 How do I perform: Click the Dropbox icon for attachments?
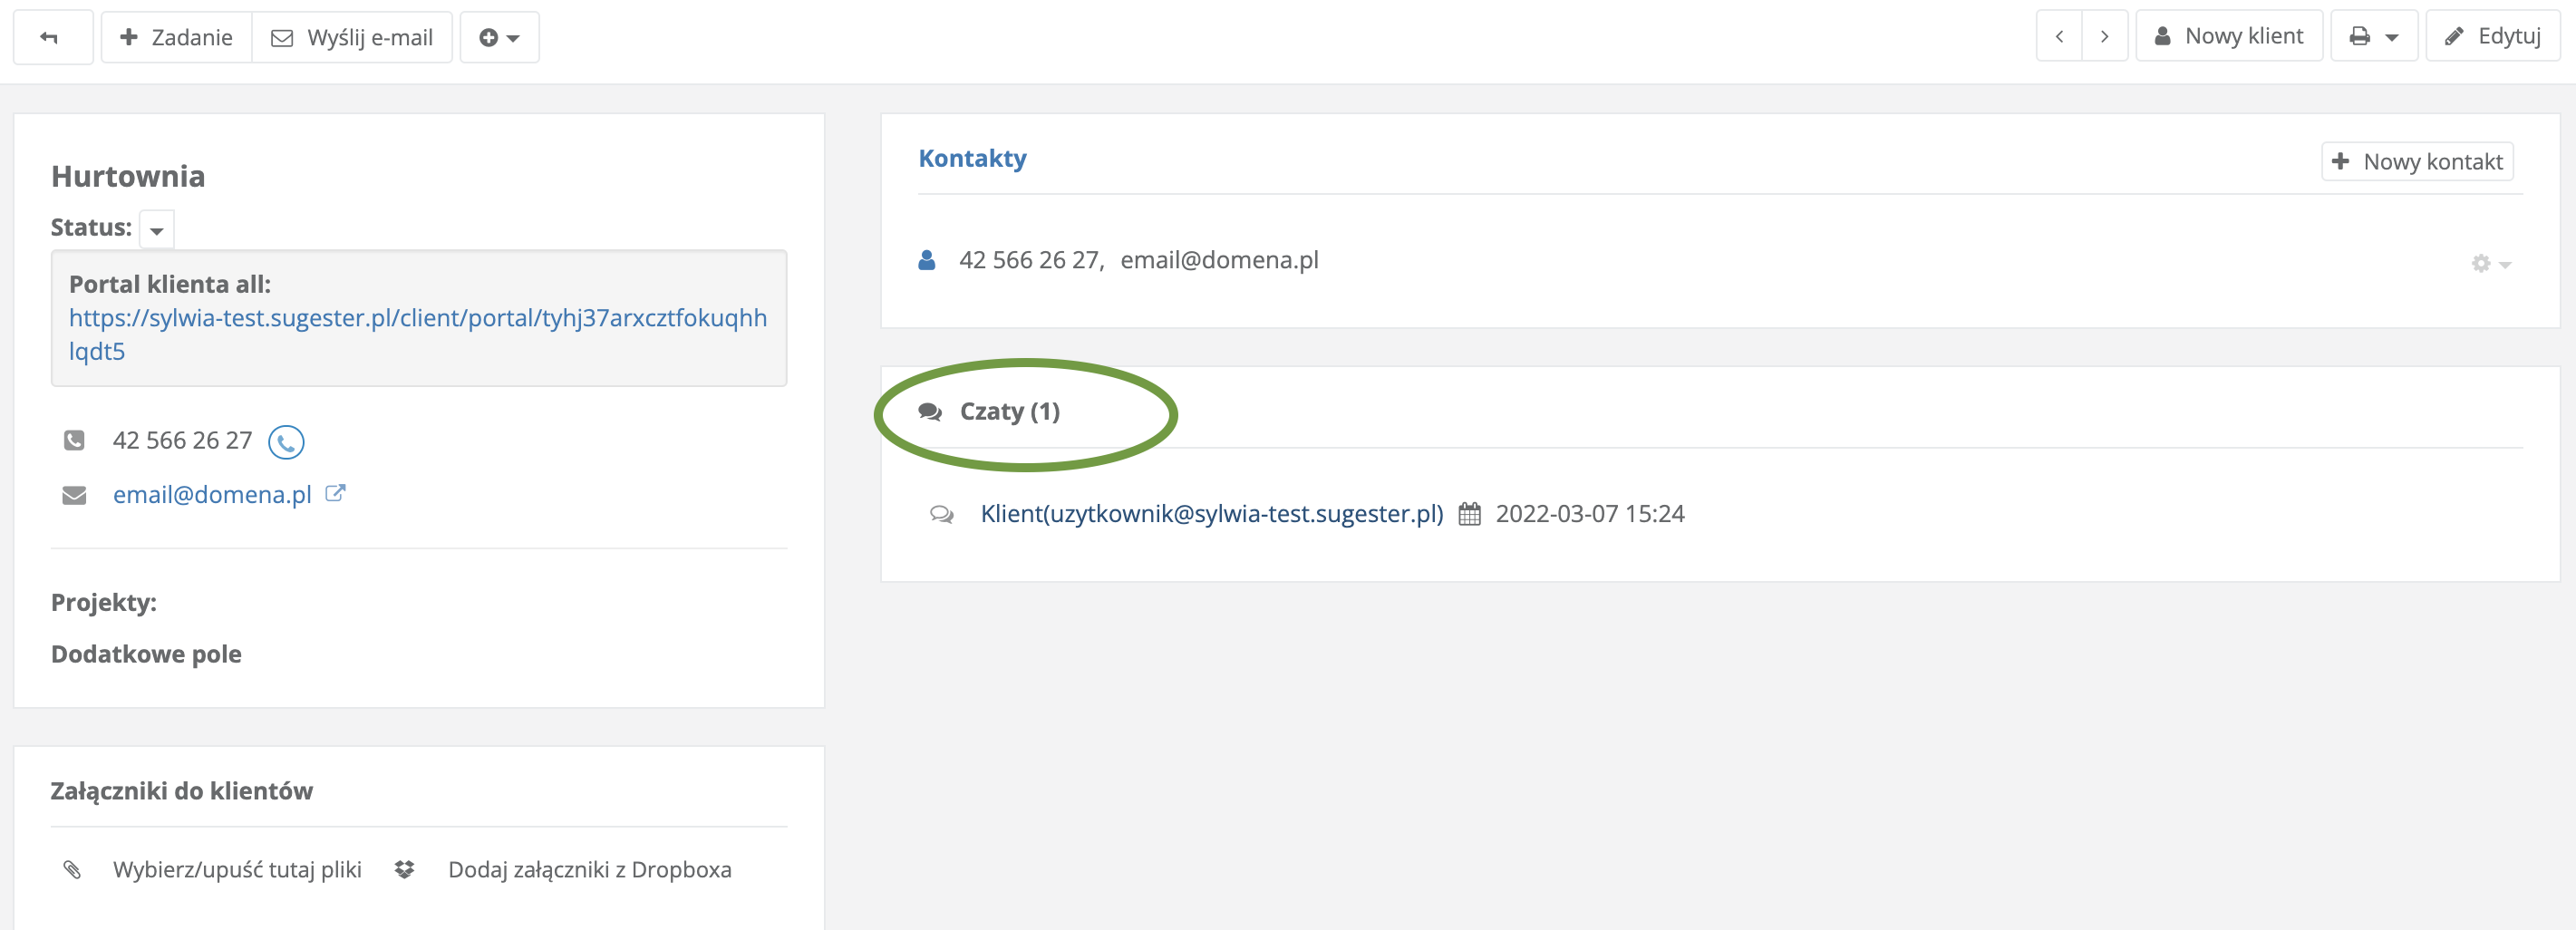(x=404, y=870)
